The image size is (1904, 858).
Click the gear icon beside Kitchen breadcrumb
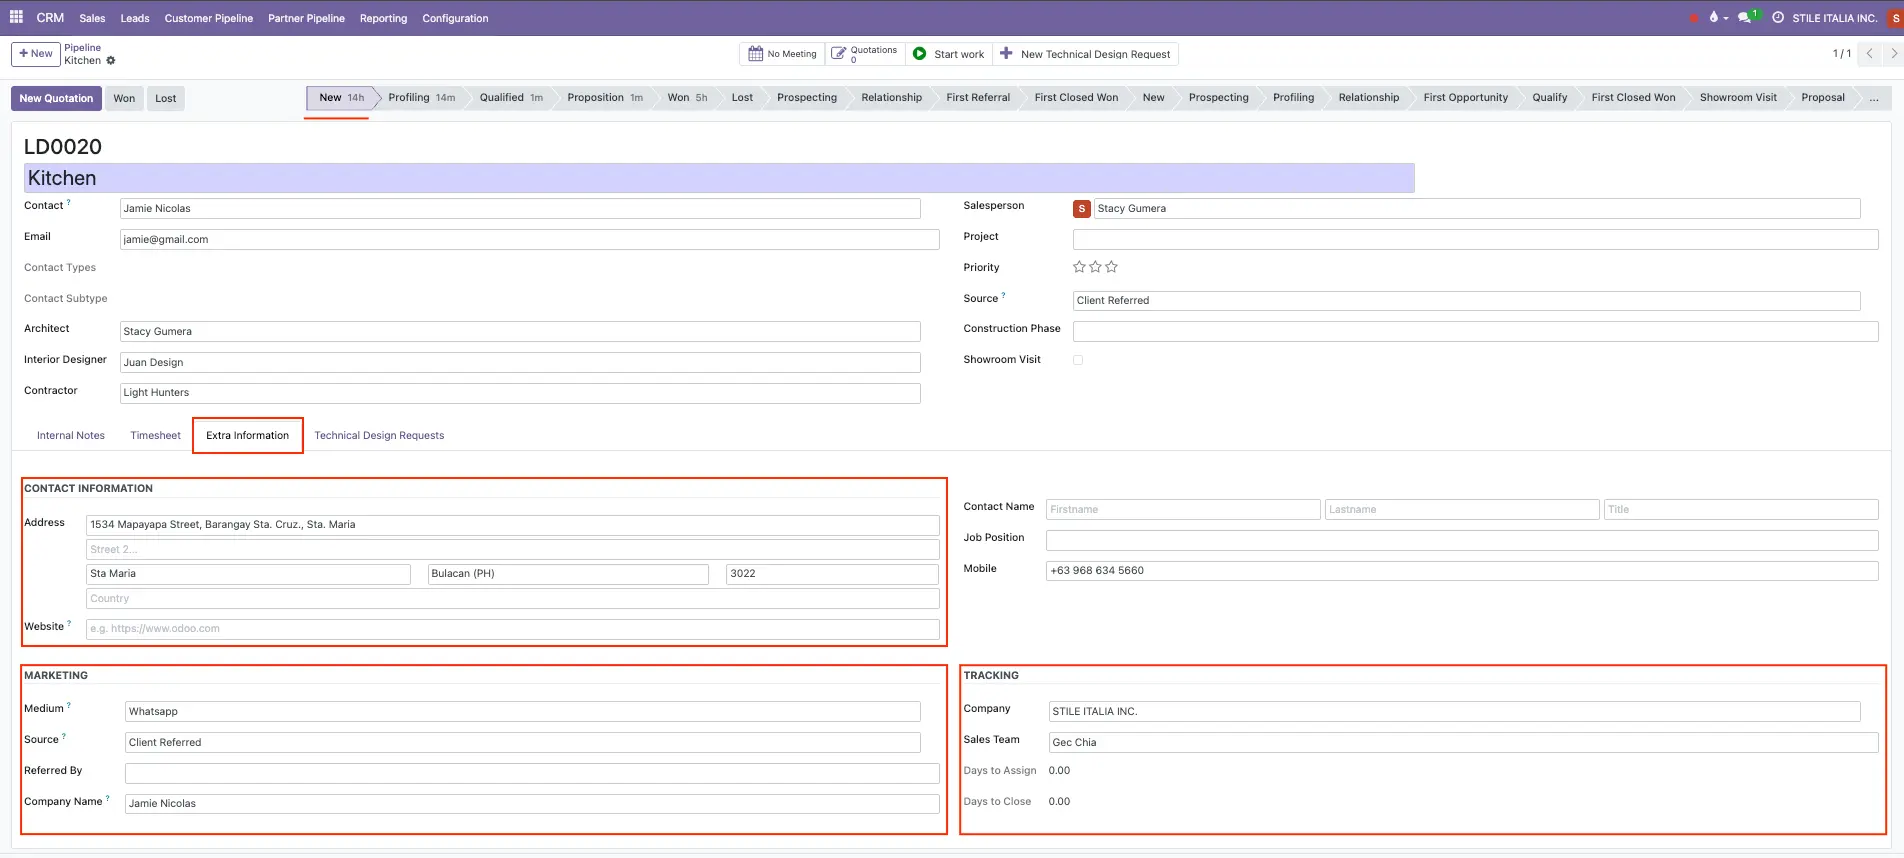click(x=111, y=61)
